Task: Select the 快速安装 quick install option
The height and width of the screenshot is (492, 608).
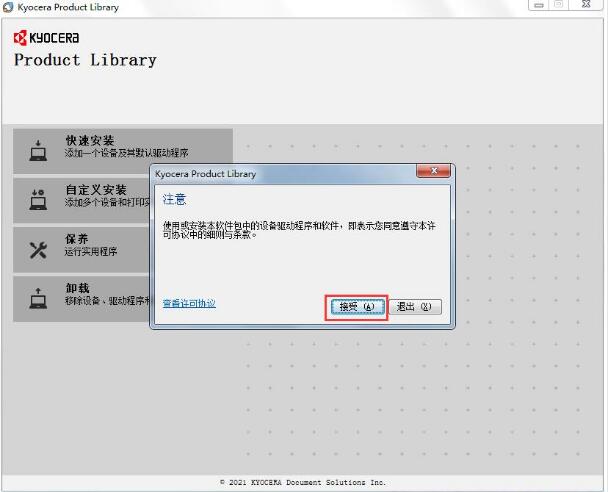Action: [x=123, y=151]
